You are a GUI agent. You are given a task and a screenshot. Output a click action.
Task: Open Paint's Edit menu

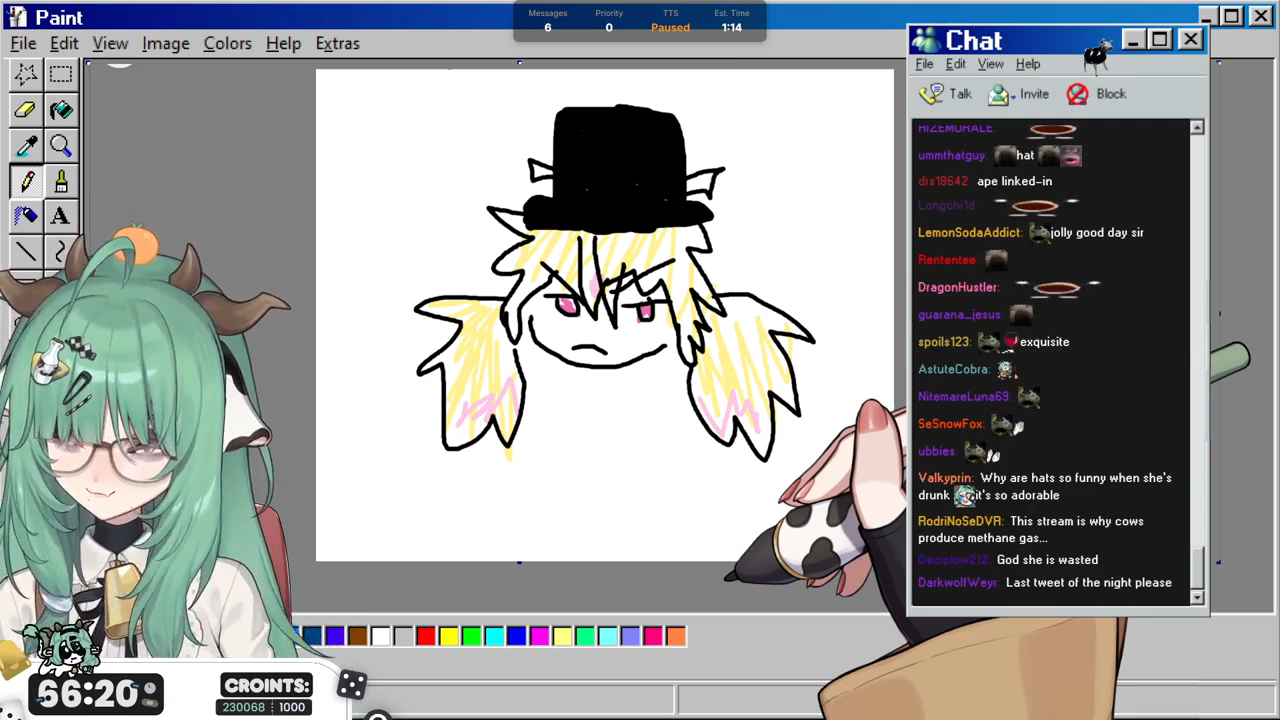click(x=64, y=43)
